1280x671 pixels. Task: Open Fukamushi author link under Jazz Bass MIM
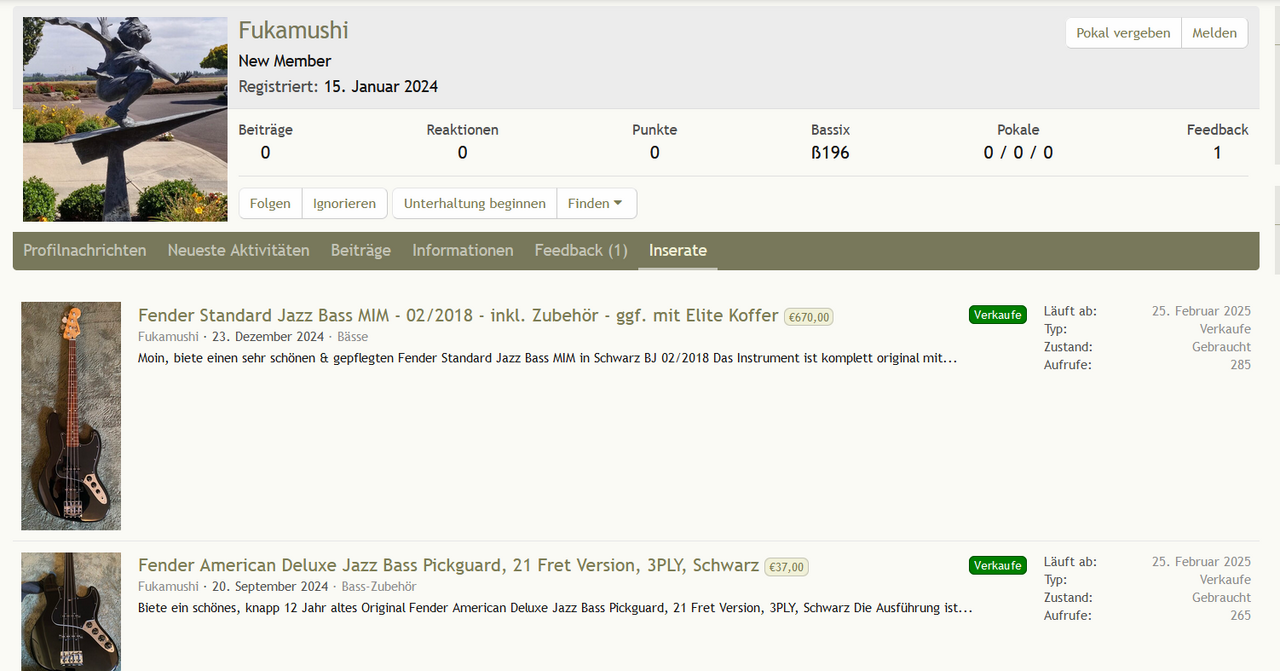[x=168, y=337]
